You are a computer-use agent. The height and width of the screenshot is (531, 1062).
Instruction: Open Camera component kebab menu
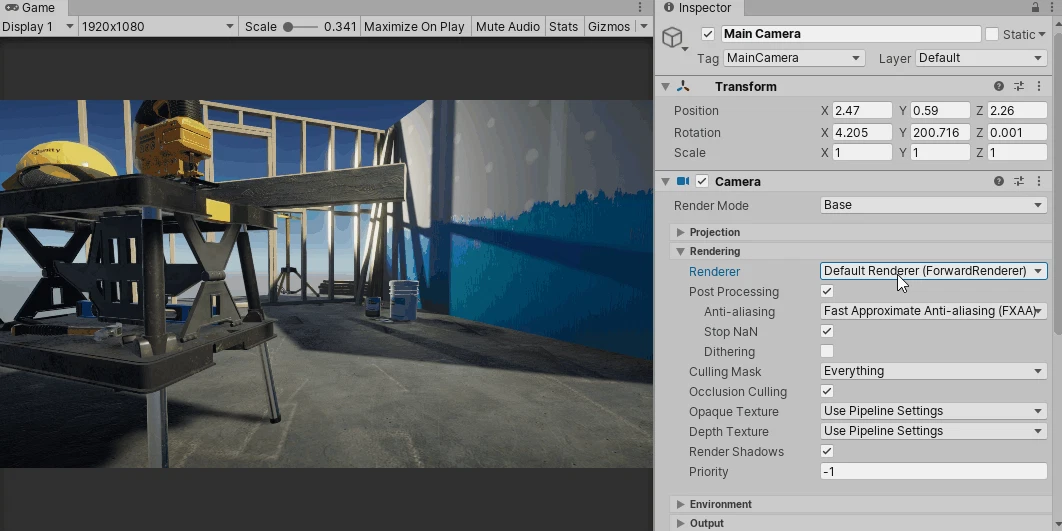1039,181
